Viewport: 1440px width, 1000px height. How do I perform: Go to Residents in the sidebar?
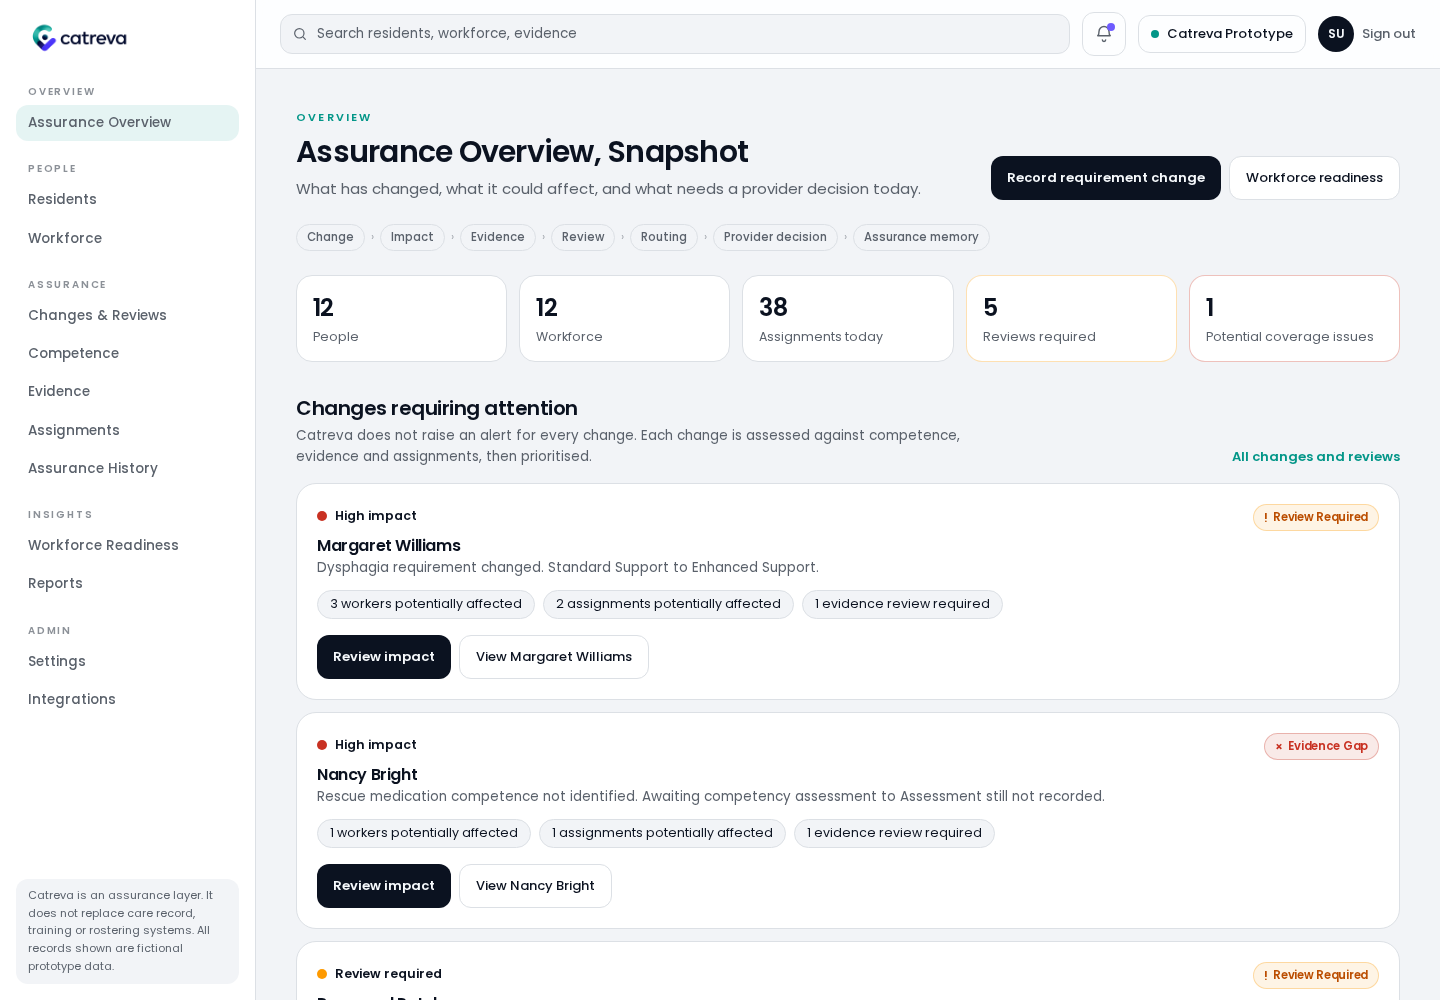click(127, 200)
